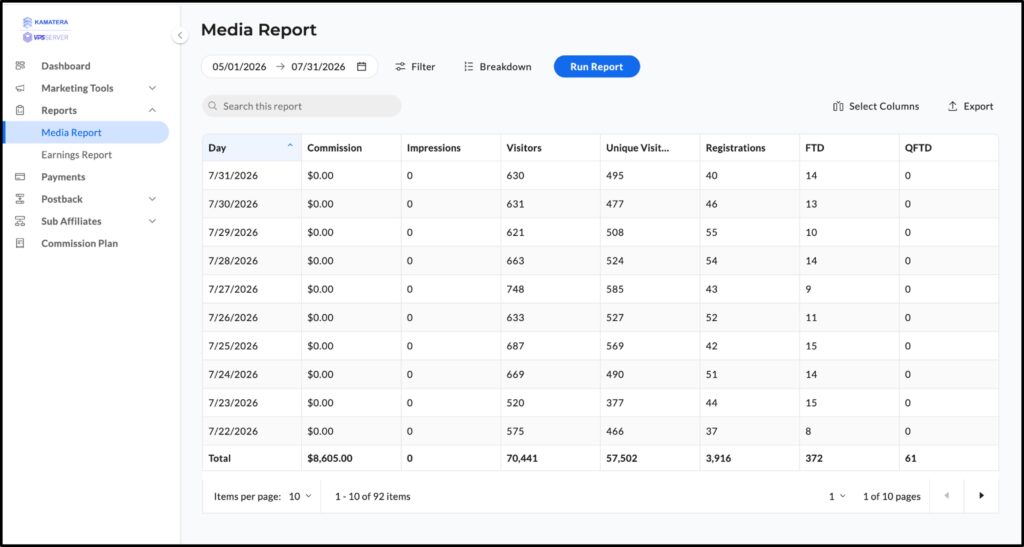The width and height of the screenshot is (1024, 547).
Task: Open the calendar icon in the date range
Action: 362,67
